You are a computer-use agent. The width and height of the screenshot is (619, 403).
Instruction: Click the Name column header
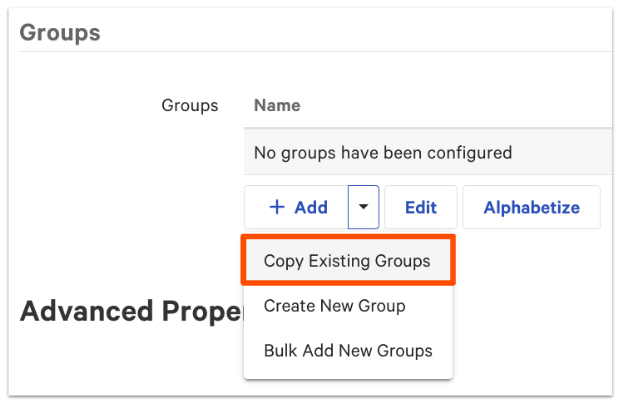coord(277,105)
